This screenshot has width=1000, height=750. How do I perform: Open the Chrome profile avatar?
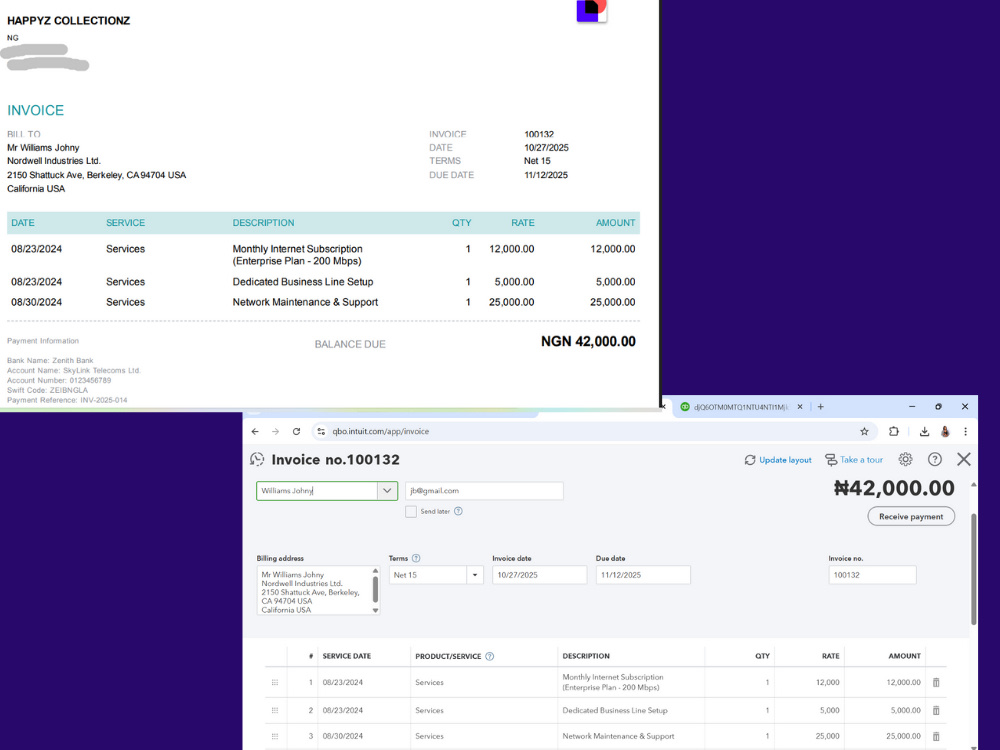click(945, 432)
